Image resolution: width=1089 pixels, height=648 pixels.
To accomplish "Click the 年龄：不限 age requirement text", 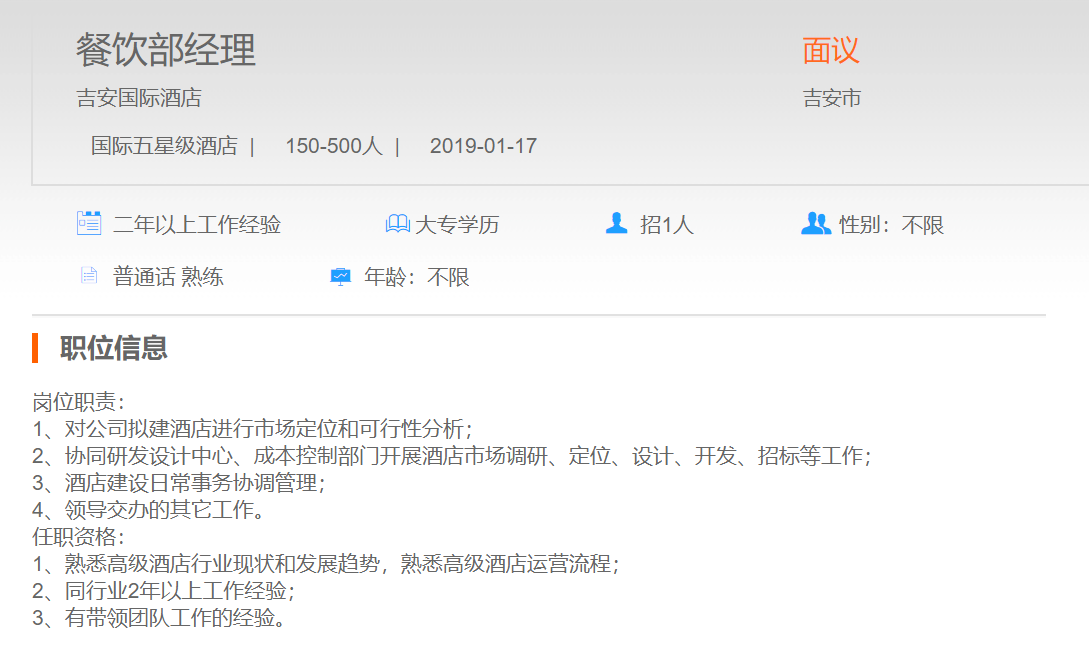I will 417,277.
